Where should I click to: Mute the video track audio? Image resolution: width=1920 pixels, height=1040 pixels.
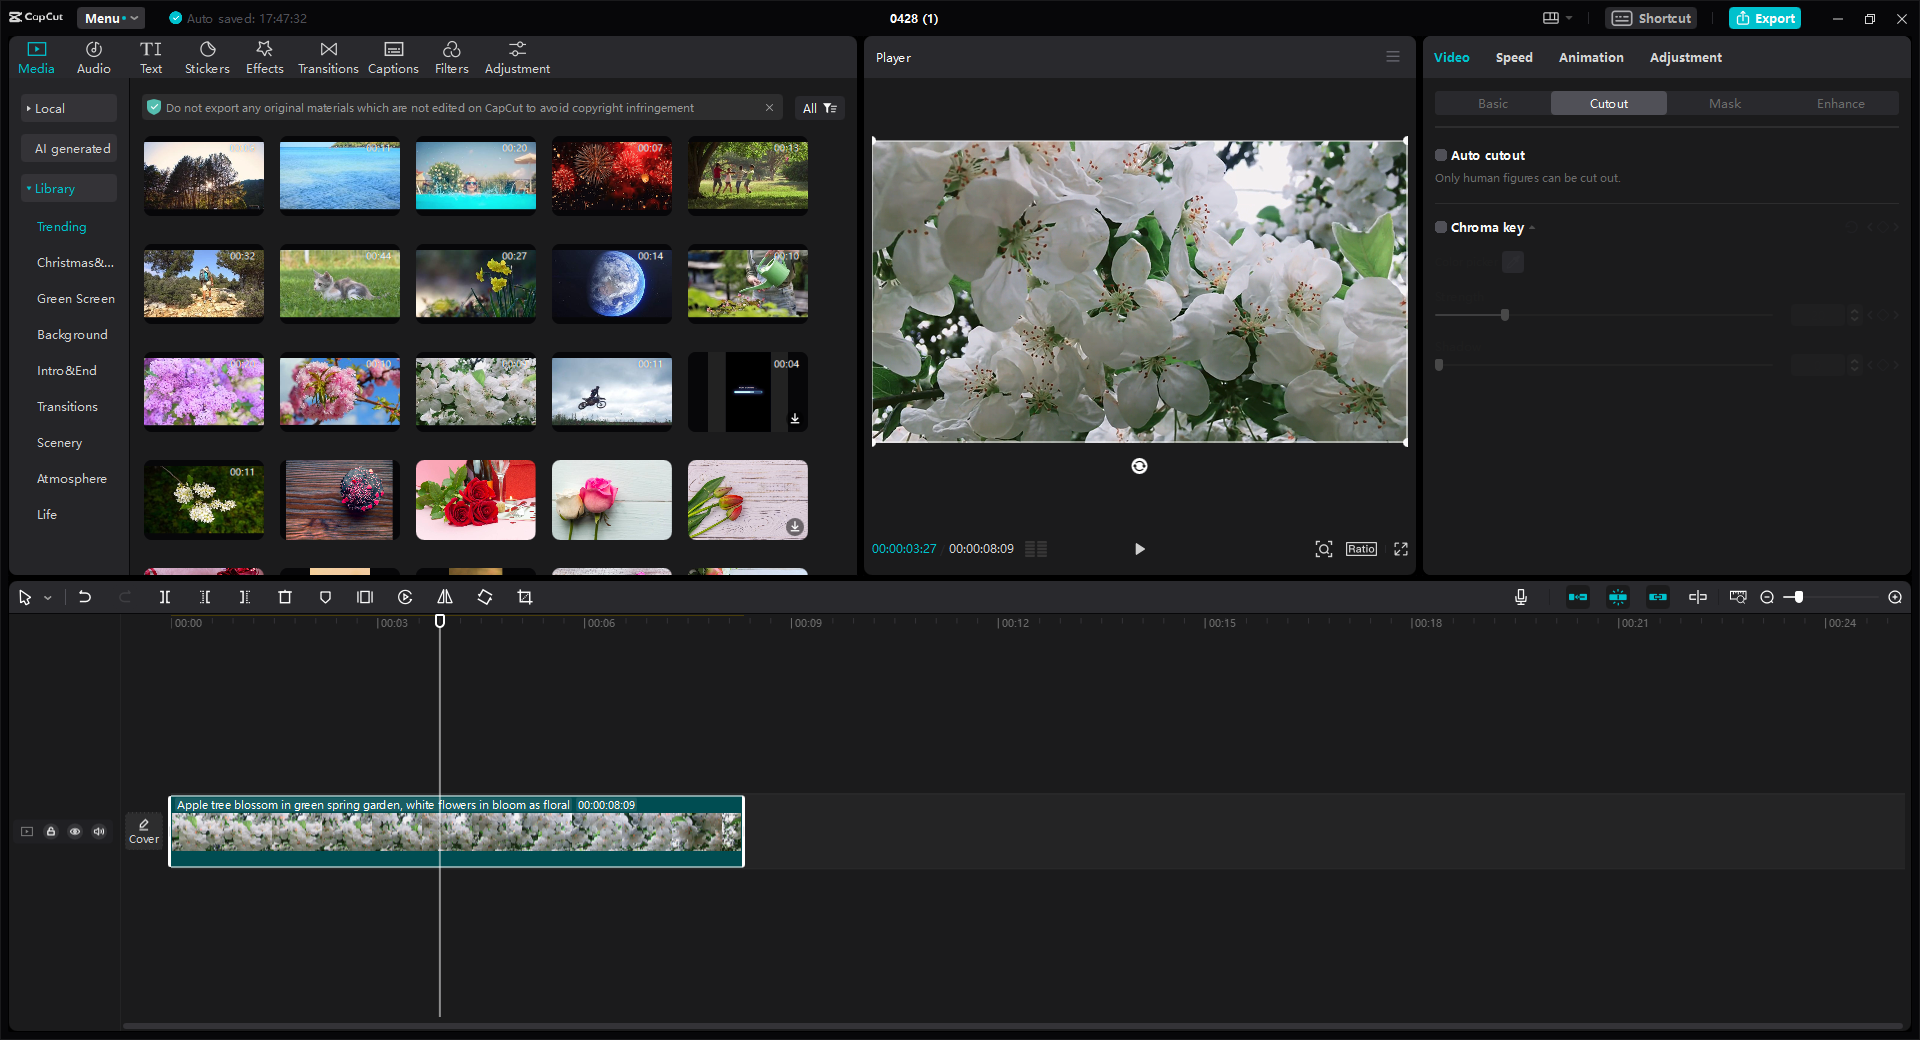coord(99,831)
